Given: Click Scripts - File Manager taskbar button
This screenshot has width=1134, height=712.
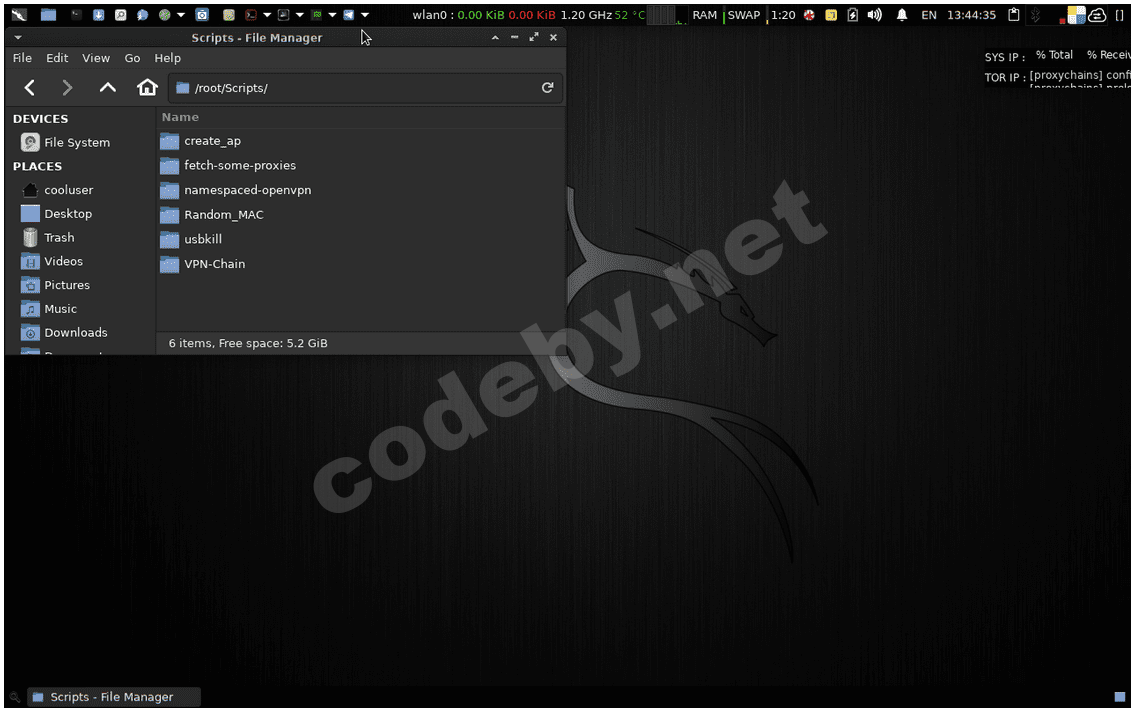Looking at the screenshot, I should coord(114,697).
